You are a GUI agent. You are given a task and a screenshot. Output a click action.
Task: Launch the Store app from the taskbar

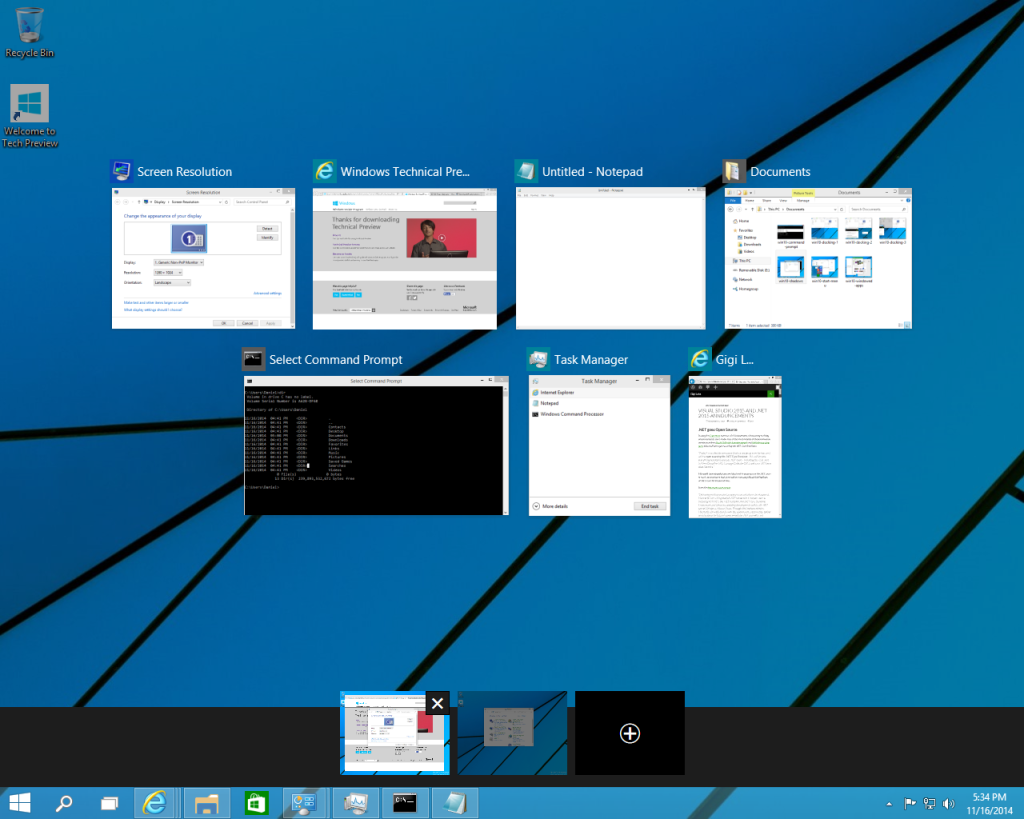point(256,803)
